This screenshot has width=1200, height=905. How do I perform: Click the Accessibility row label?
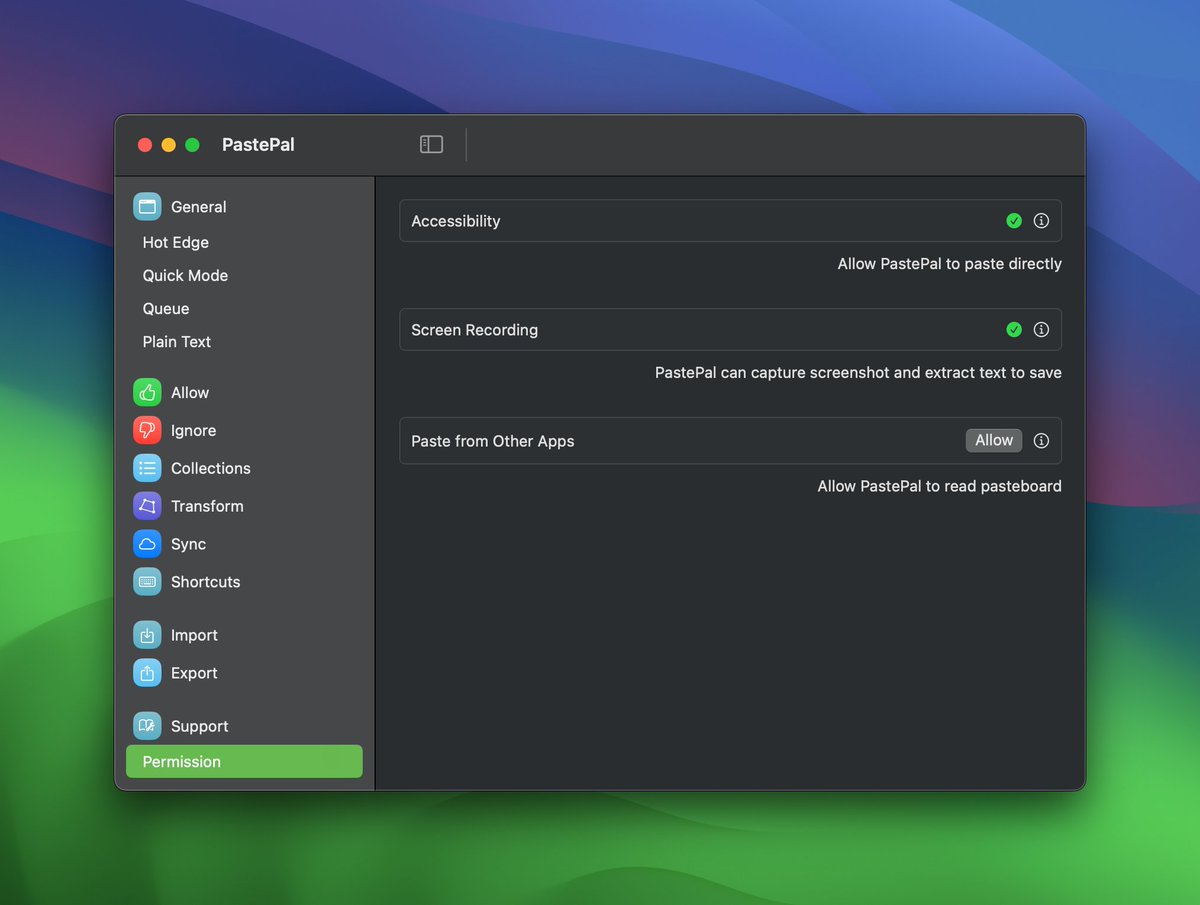click(x=456, y=221)
